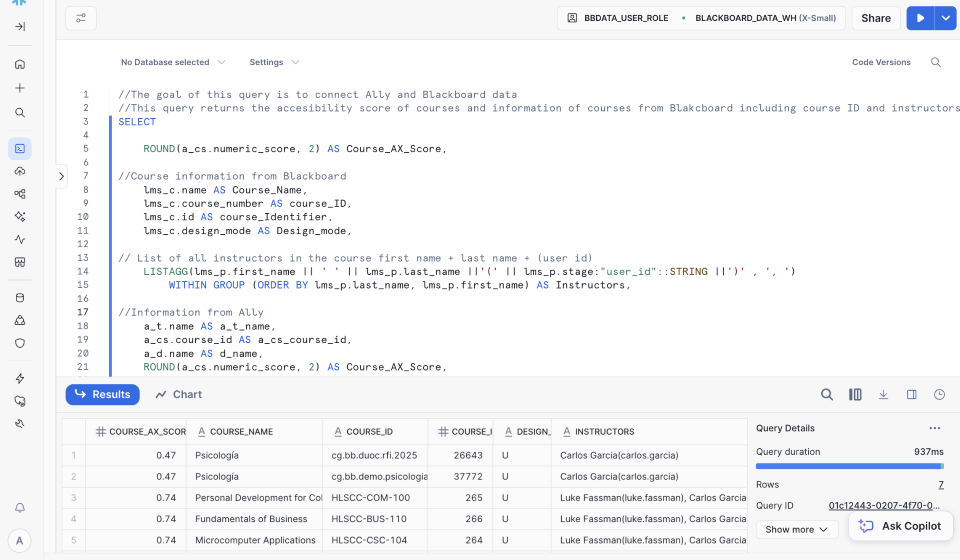This screenshot has height=560, width=960.
Task: Expand the collapsed left object panel
Action: point(62,176)
